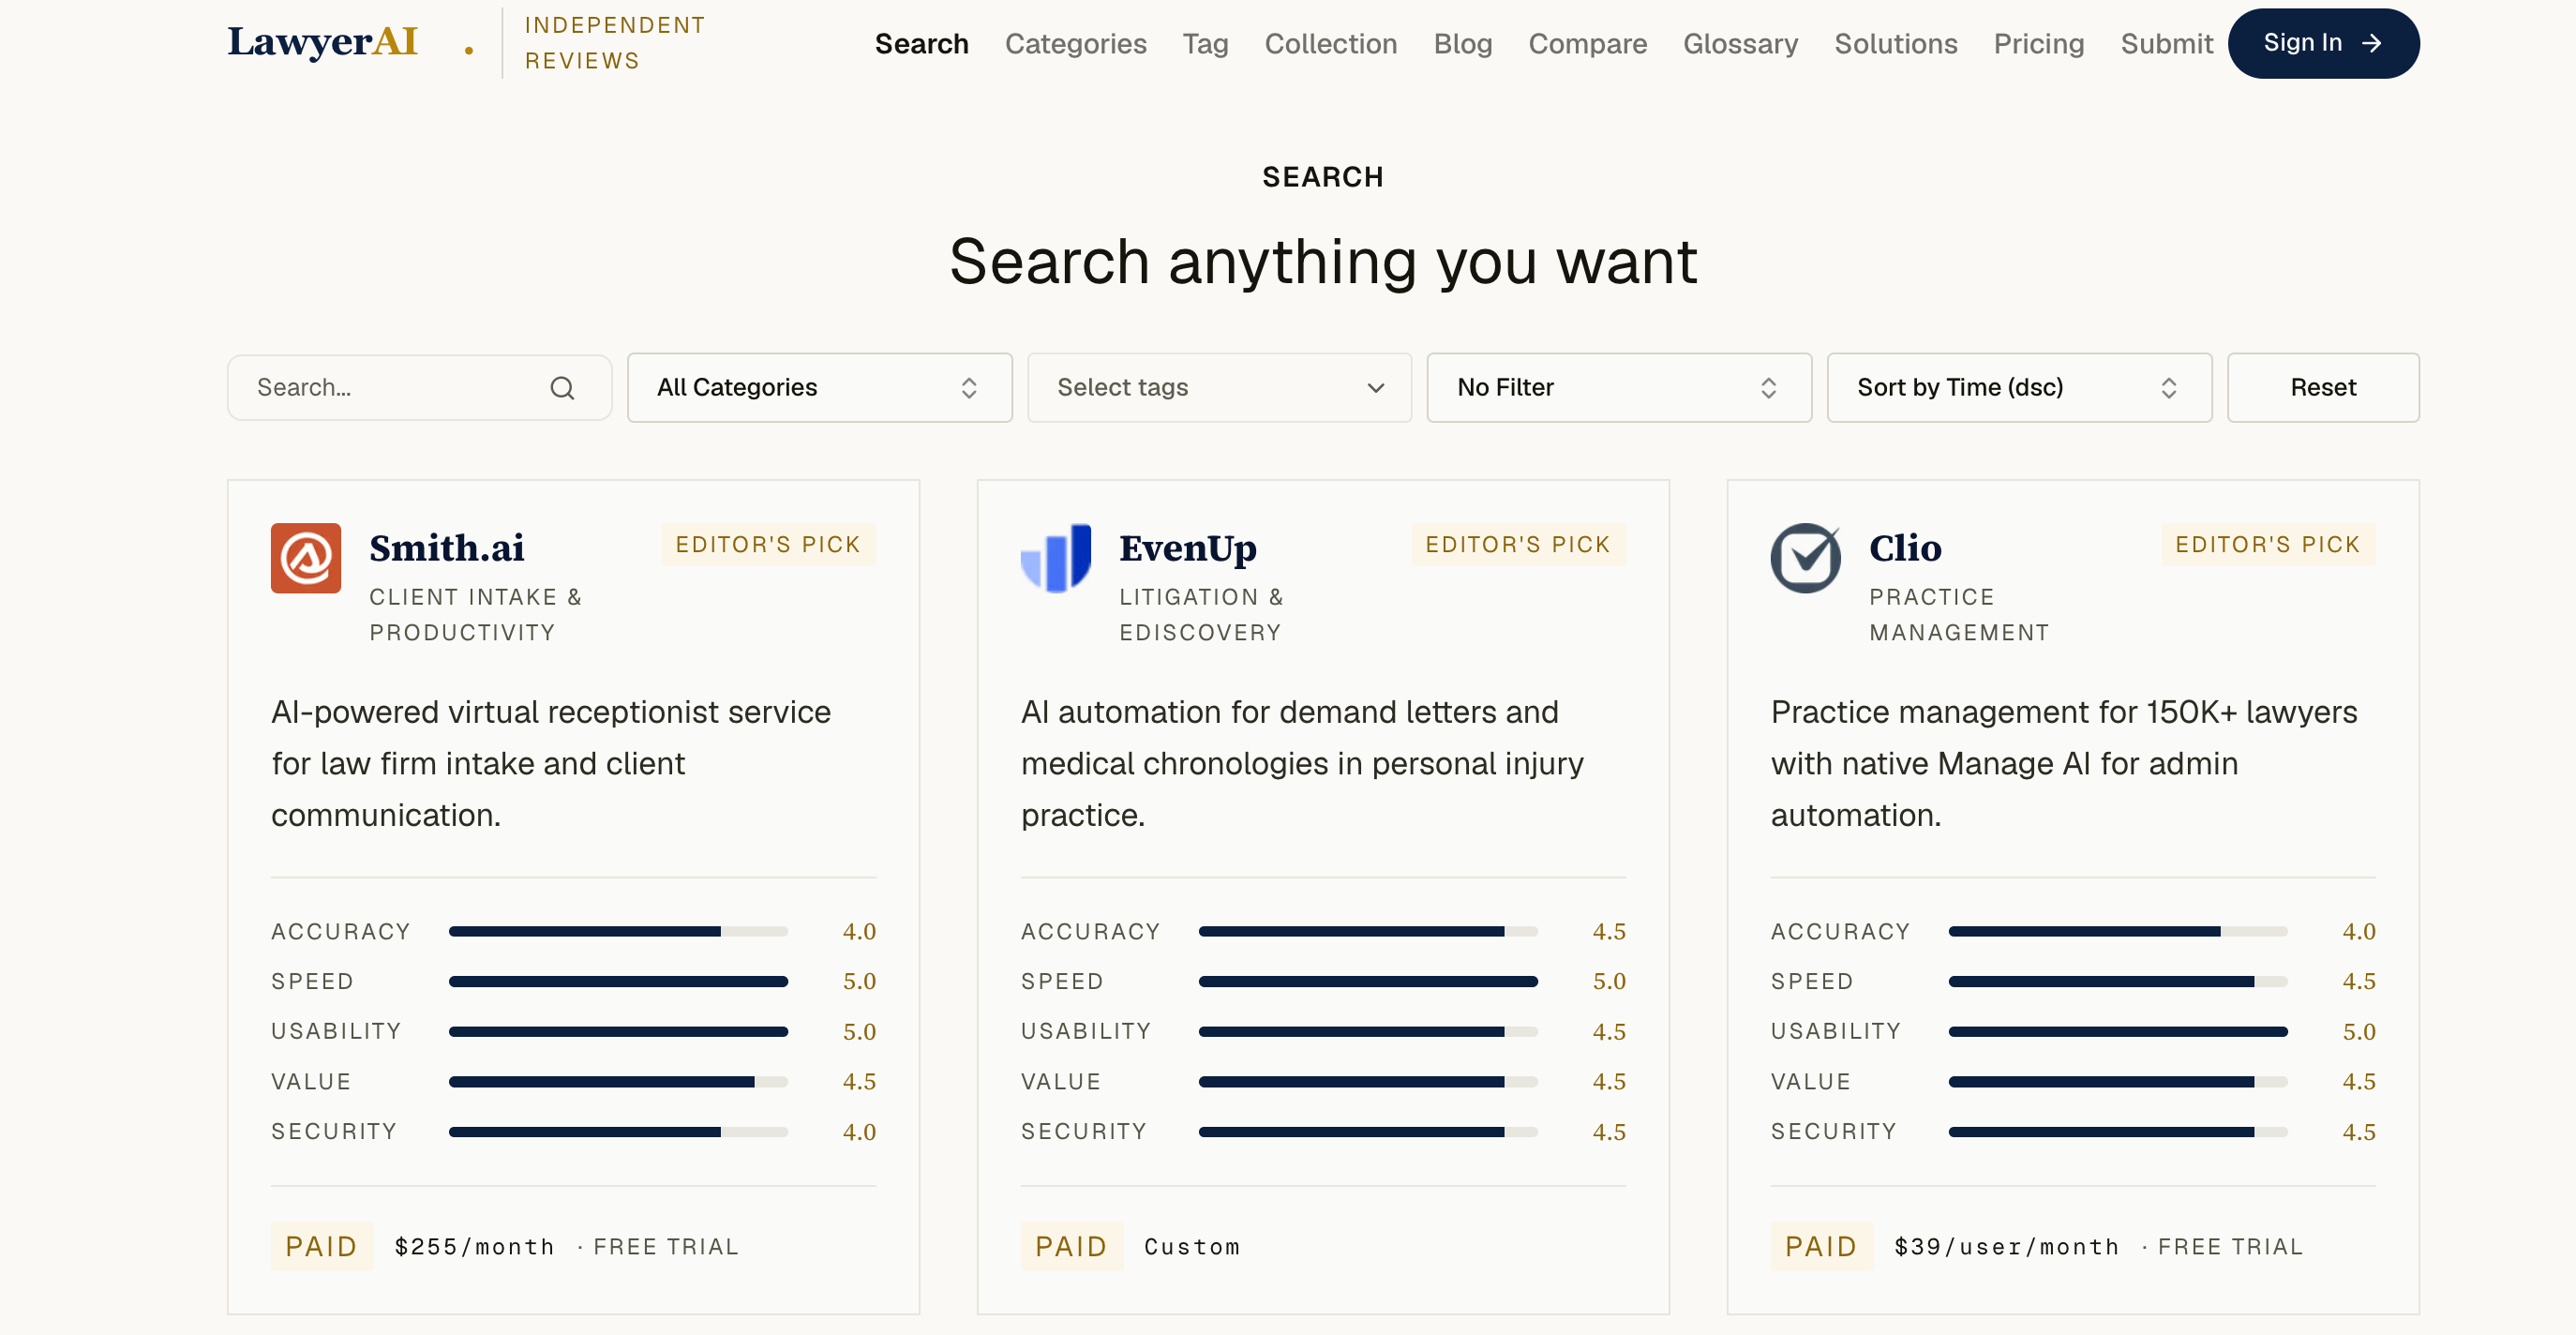
Task: Open the Clio title link
Action: (x=1905, y=548)
